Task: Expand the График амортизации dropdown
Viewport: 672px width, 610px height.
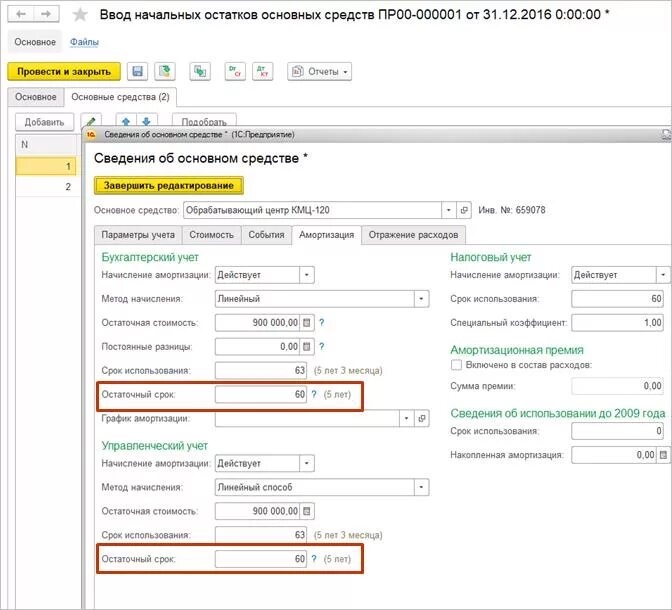Action: click(x=406, y=418)
